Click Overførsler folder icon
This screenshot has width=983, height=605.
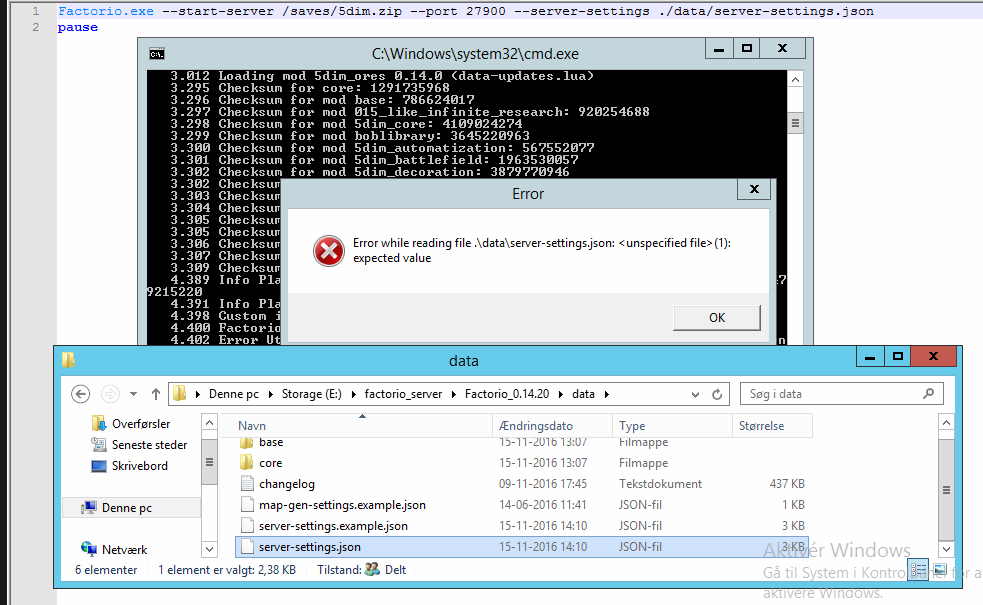coord(98,423)
